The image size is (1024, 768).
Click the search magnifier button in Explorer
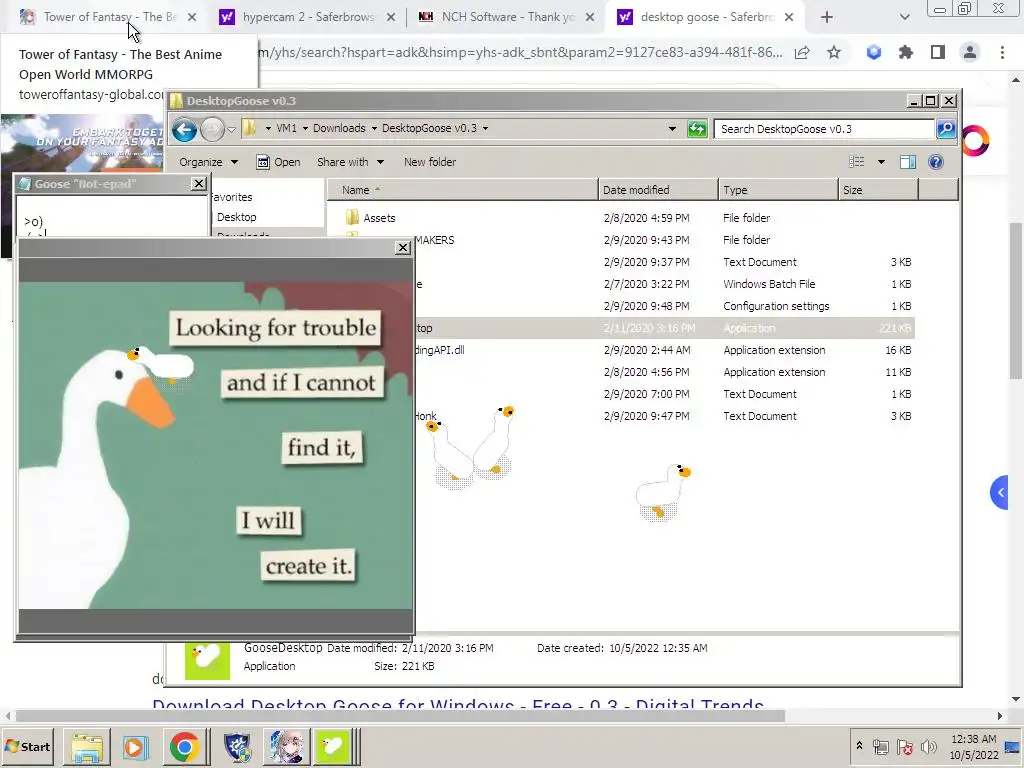coord(946,129)
